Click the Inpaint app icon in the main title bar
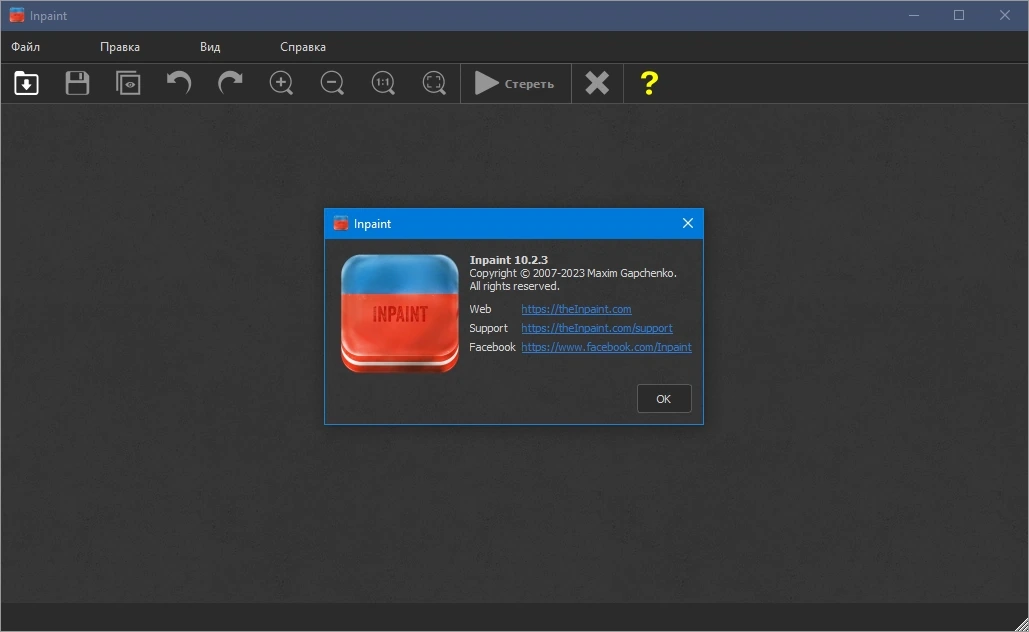 (16, 15)
